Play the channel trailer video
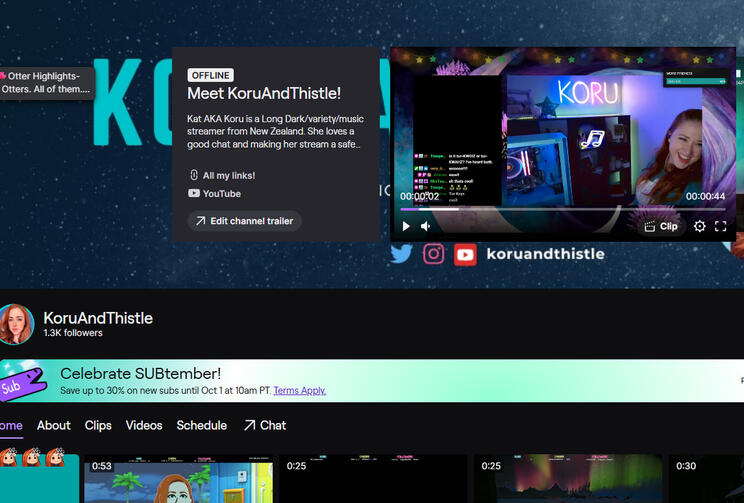The image size is (744, 503). point(406,226)
